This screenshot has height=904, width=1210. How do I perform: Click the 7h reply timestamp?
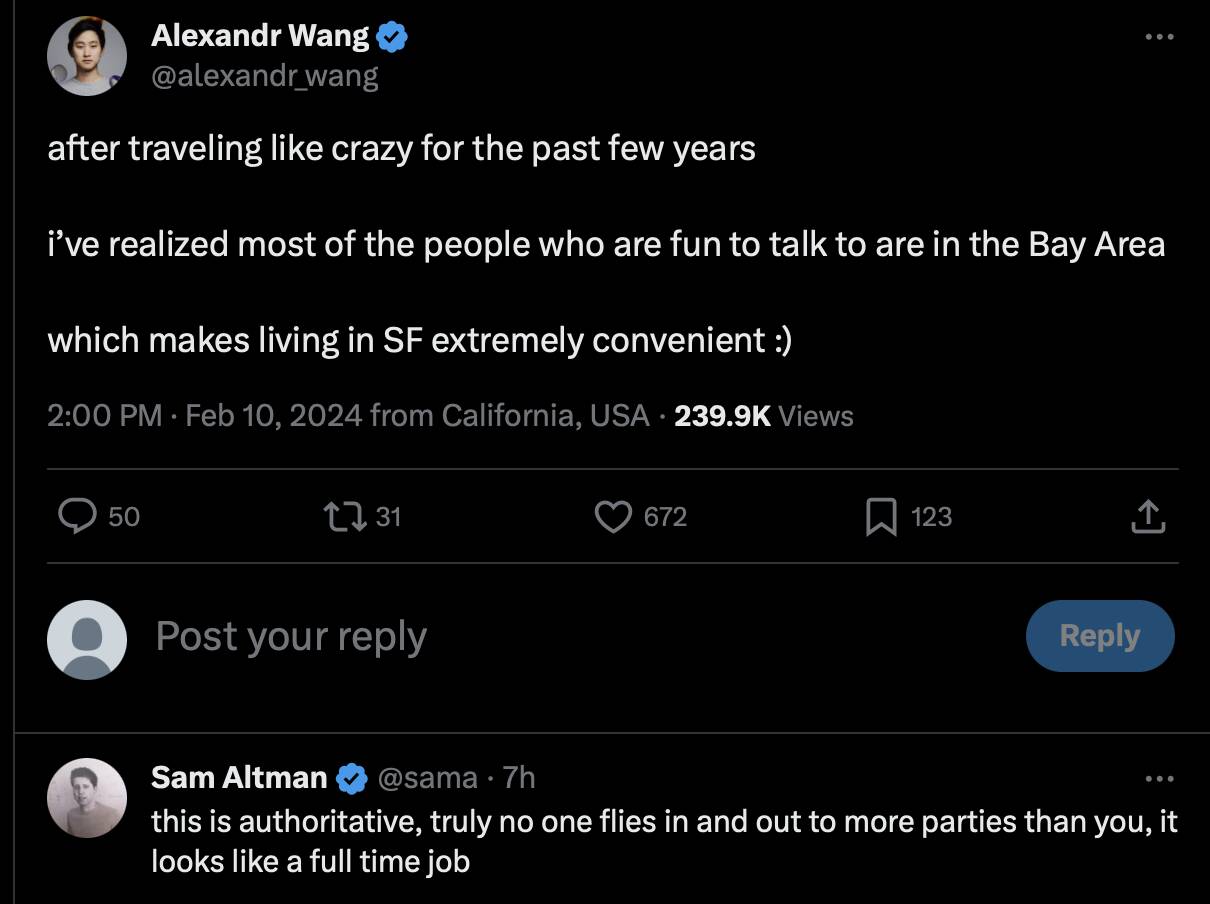tap(519, 777)
